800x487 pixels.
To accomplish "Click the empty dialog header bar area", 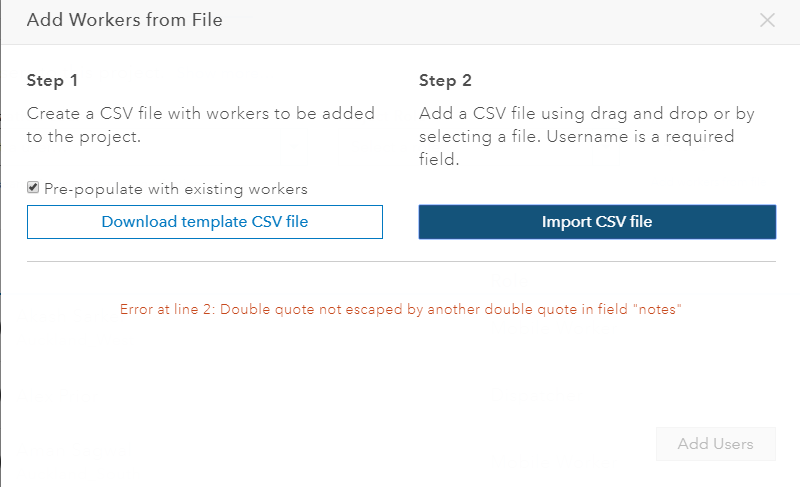I will point(500,20).
